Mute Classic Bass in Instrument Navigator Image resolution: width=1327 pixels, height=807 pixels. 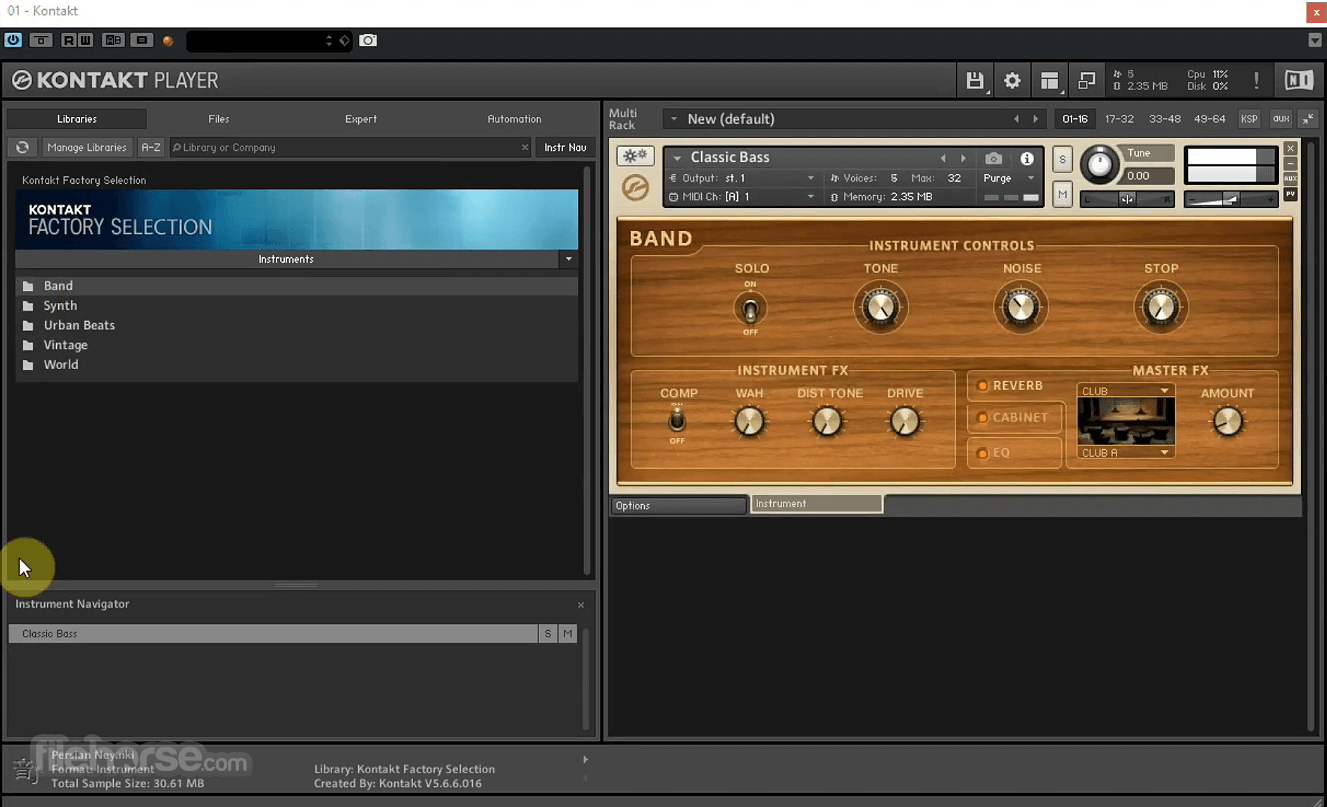(x=568, y=634)
